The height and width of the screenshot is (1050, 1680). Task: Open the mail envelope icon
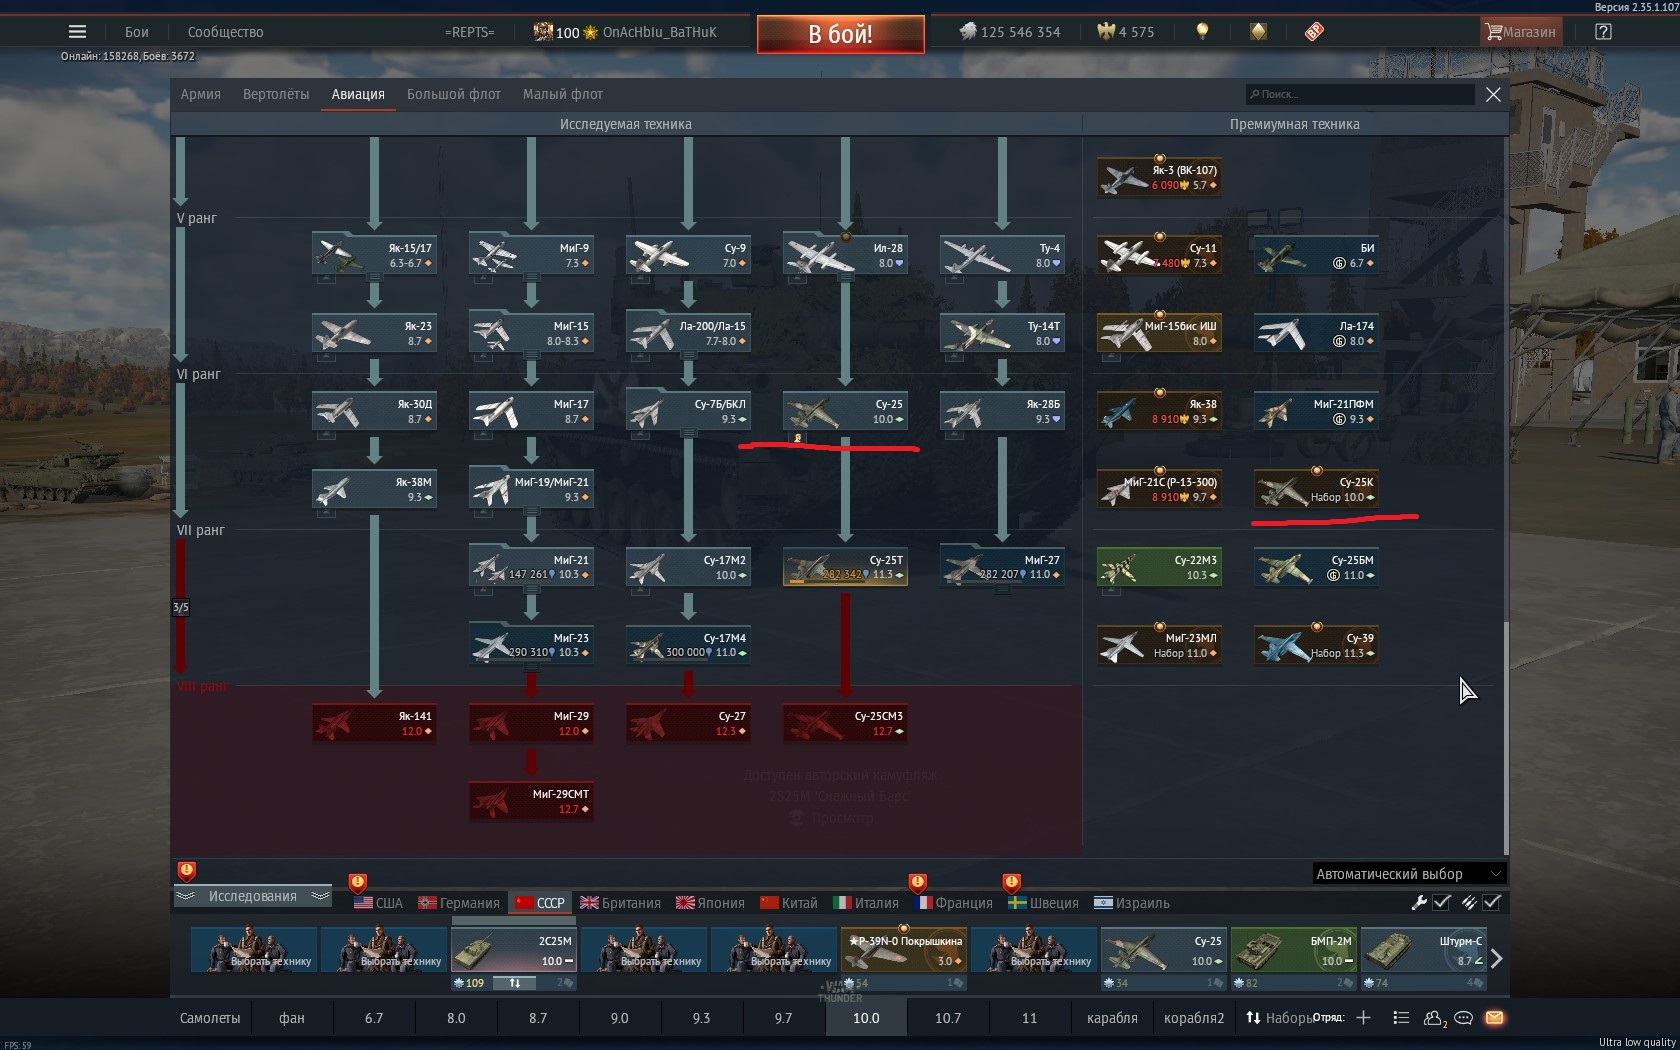1494,1018
